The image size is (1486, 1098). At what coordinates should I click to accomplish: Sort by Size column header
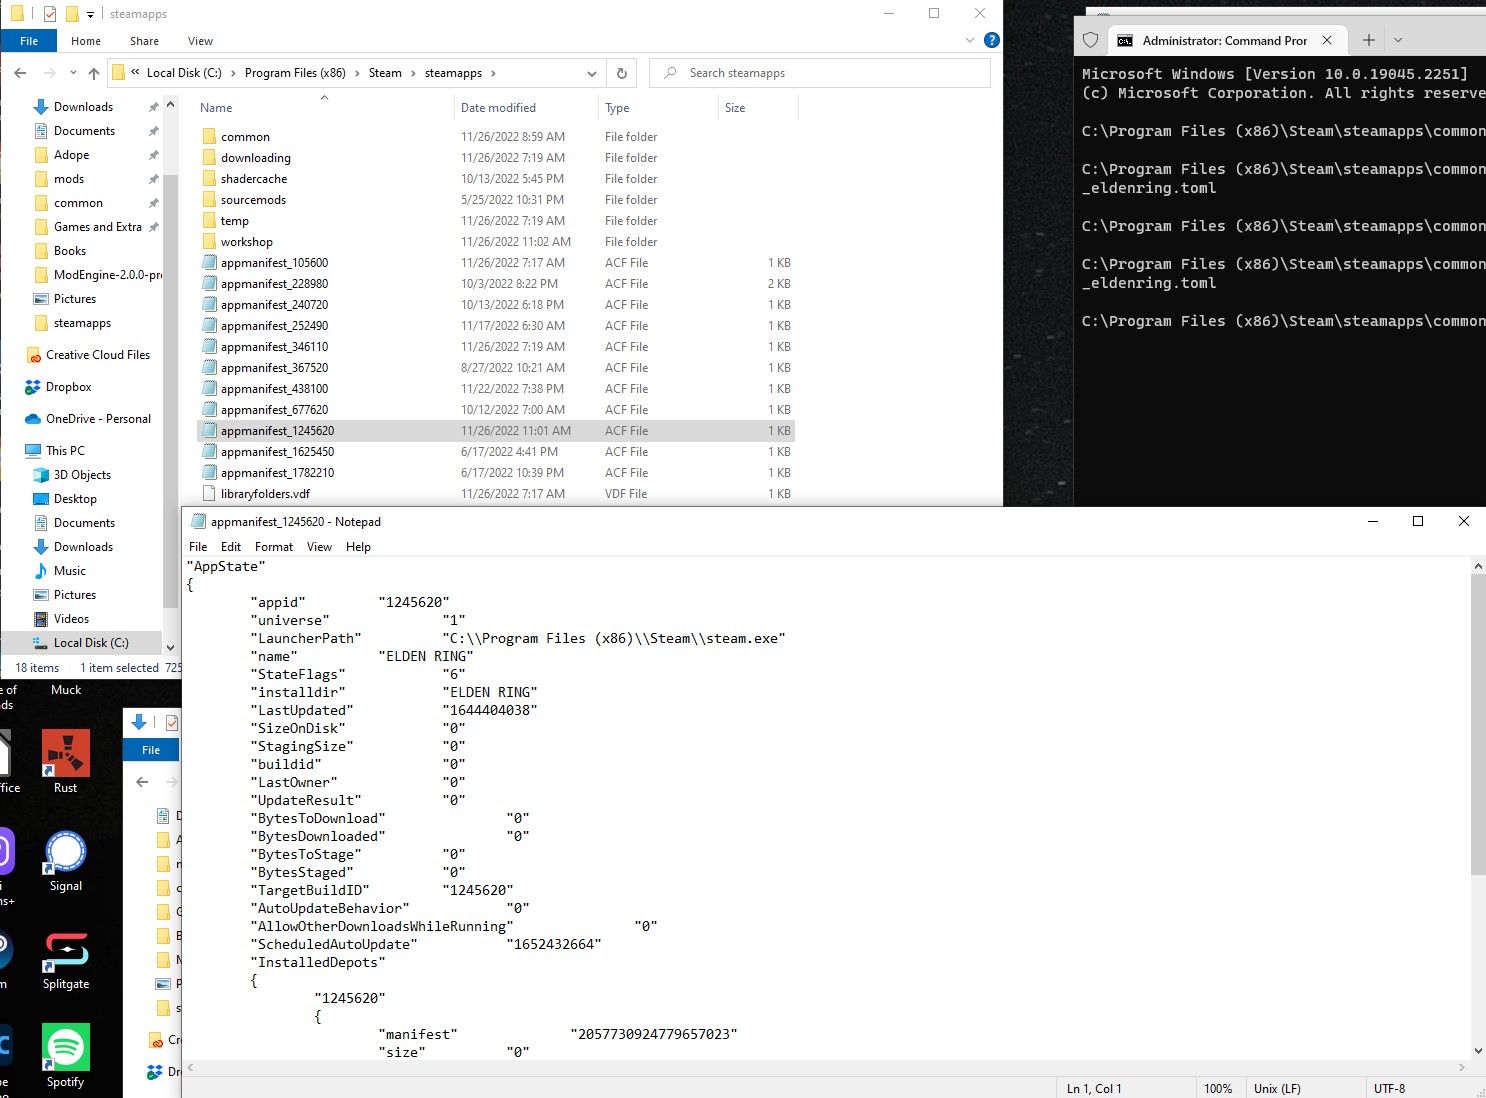[735, 108]
